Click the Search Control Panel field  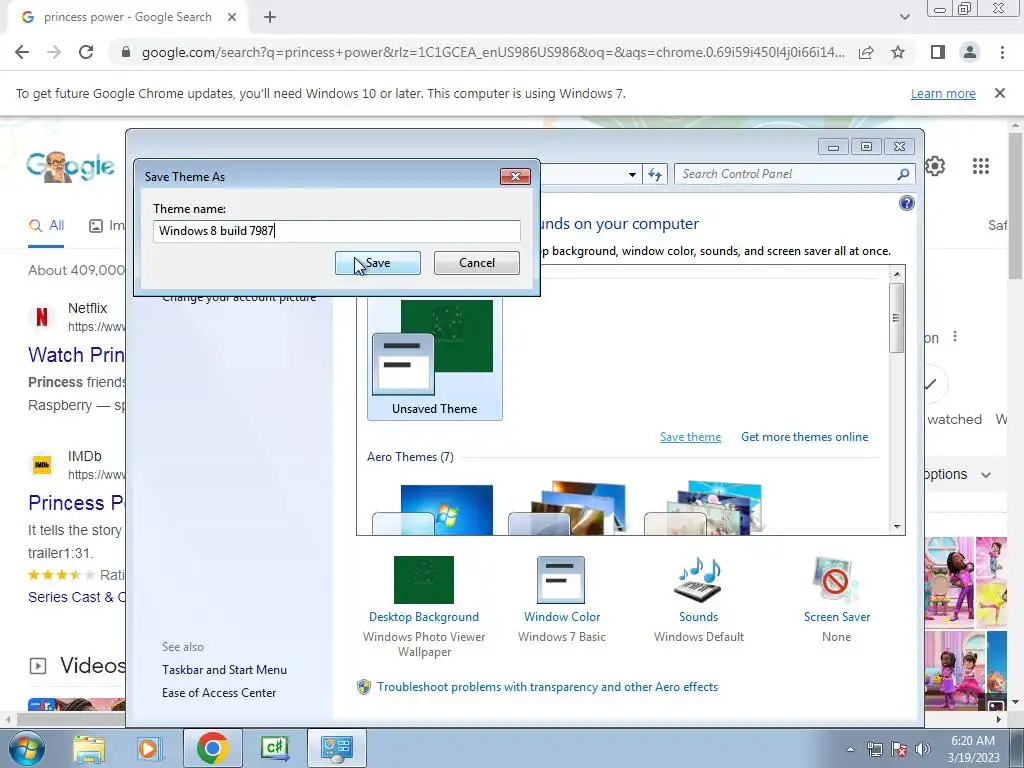(x=787, y=174)
